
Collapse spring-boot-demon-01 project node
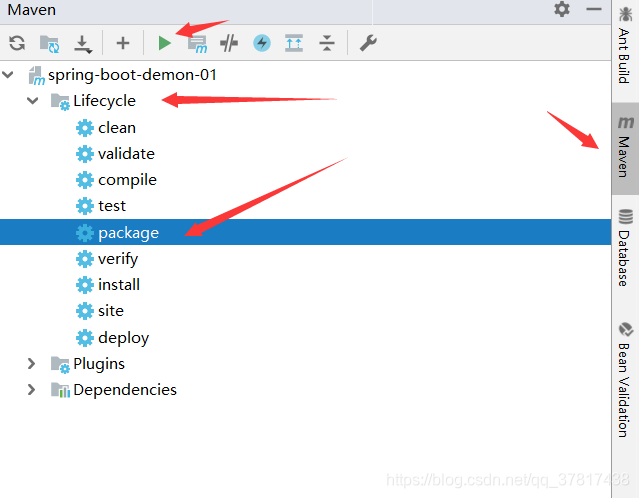(x=8, y=75)
